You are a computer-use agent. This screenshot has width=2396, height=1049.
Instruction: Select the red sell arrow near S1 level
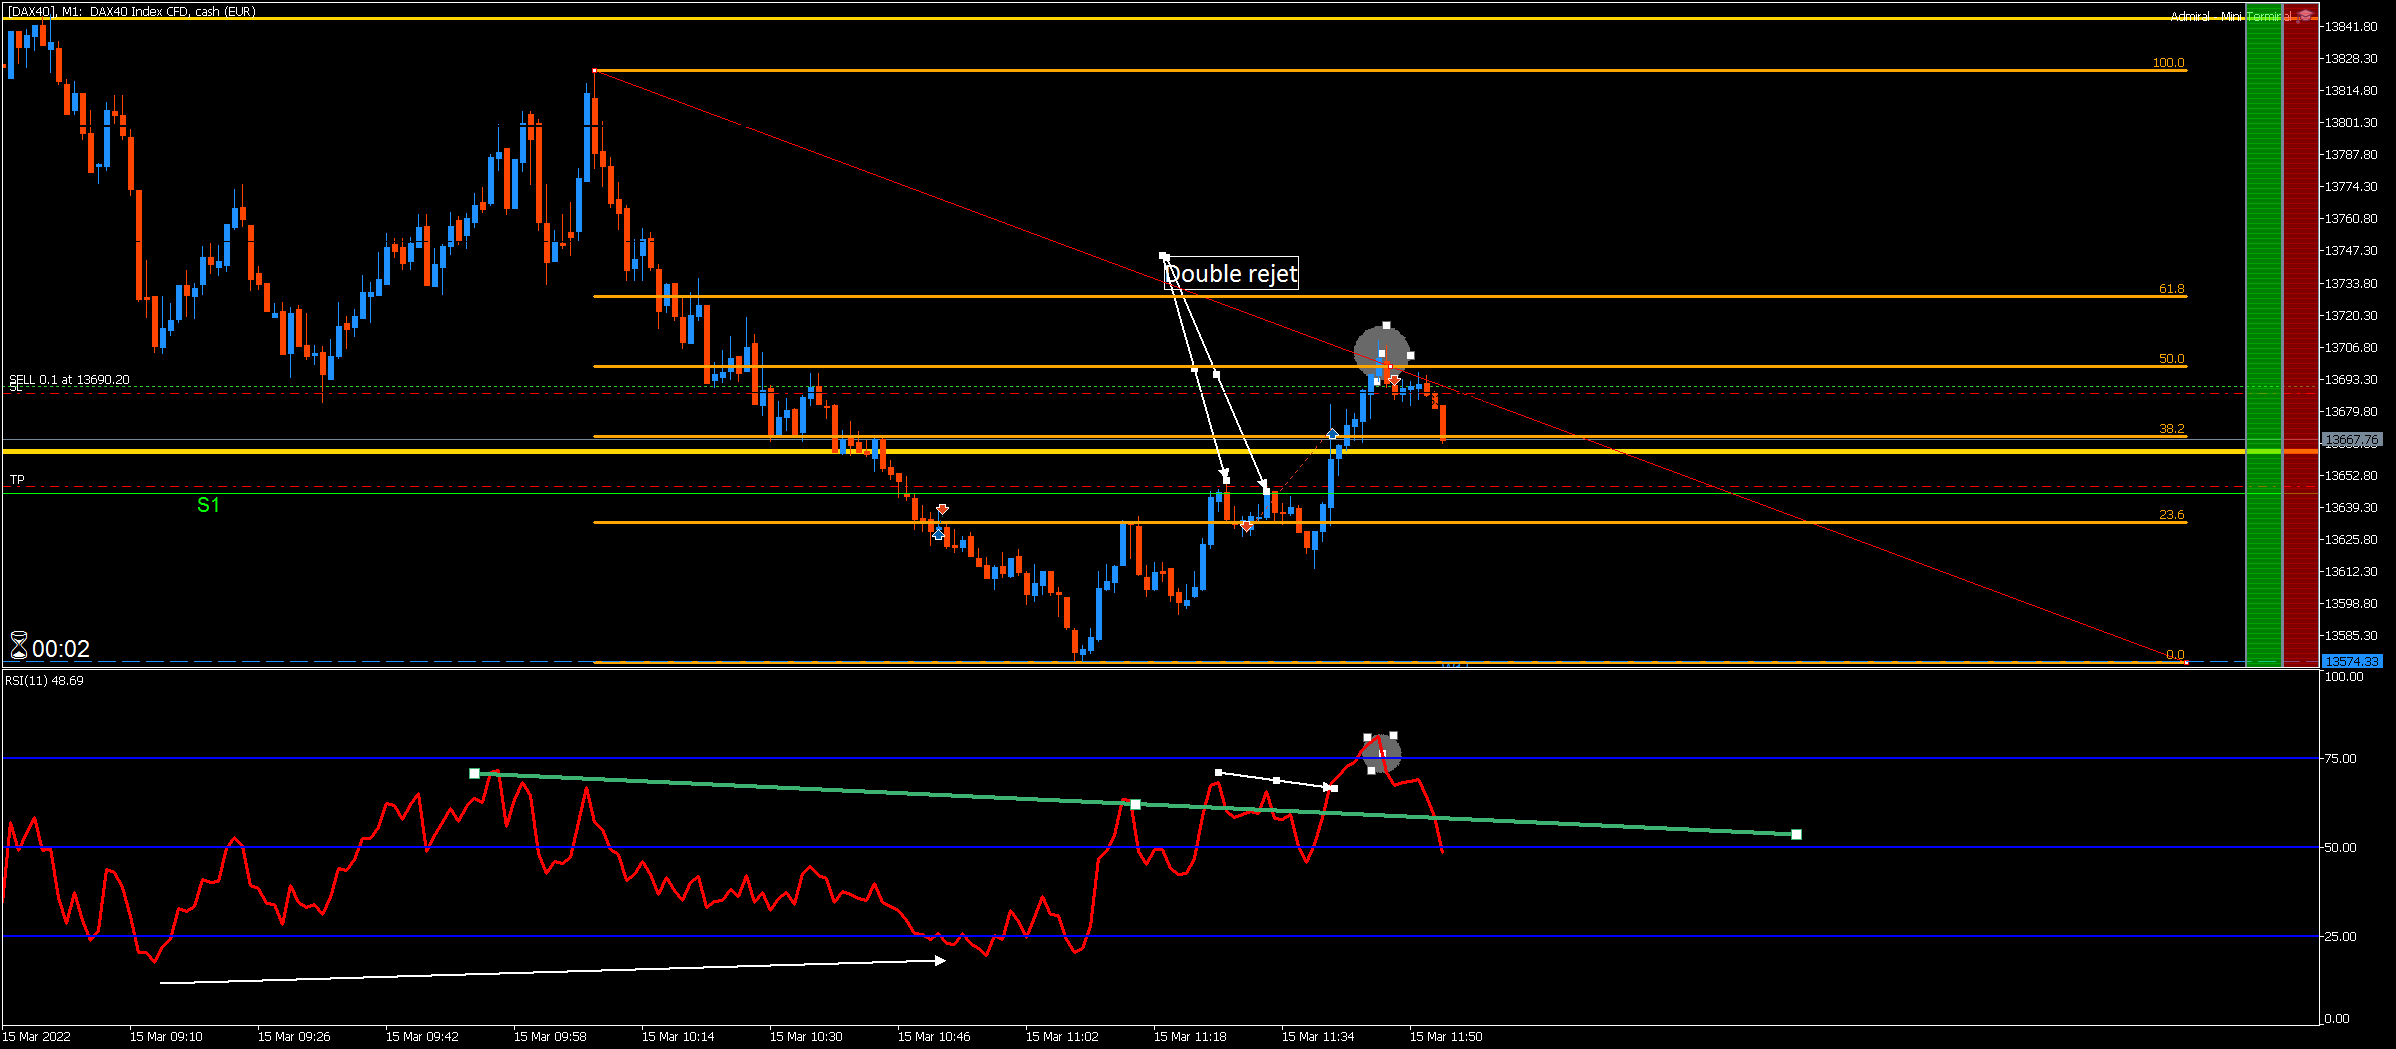point(942,510)
